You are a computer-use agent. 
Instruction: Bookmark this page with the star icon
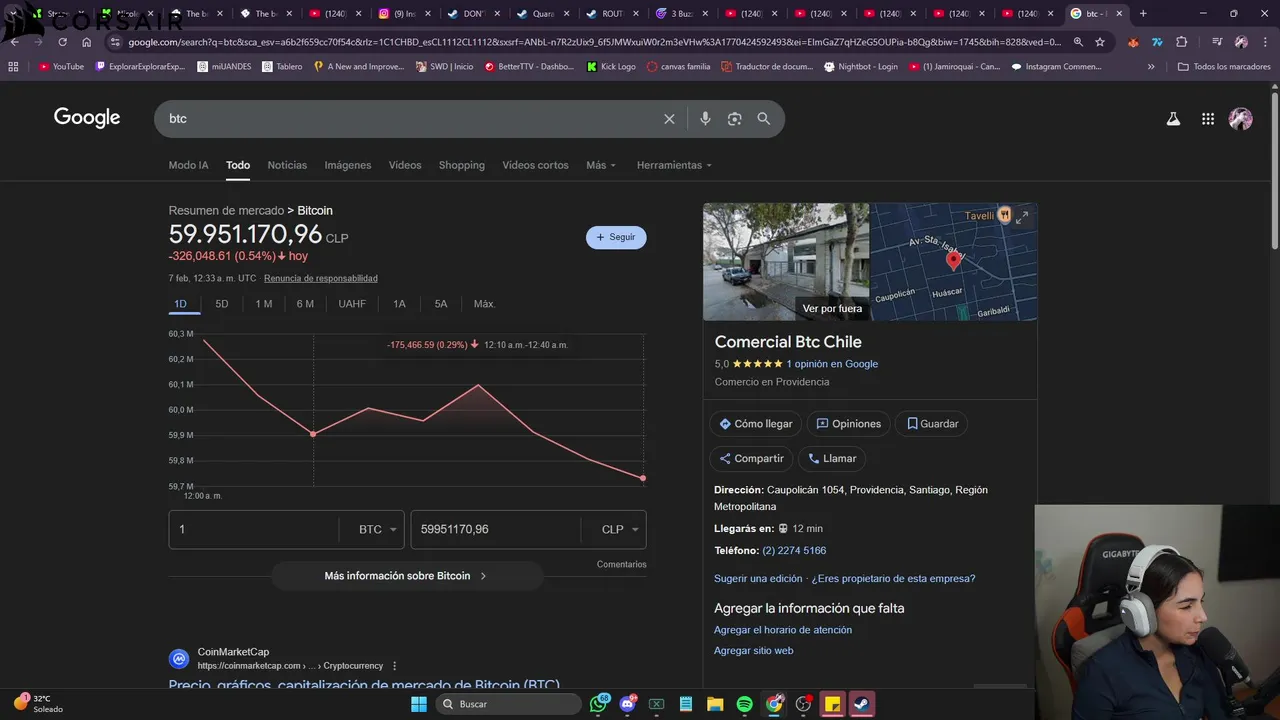pyautogui.click(x=1100, y=42)
